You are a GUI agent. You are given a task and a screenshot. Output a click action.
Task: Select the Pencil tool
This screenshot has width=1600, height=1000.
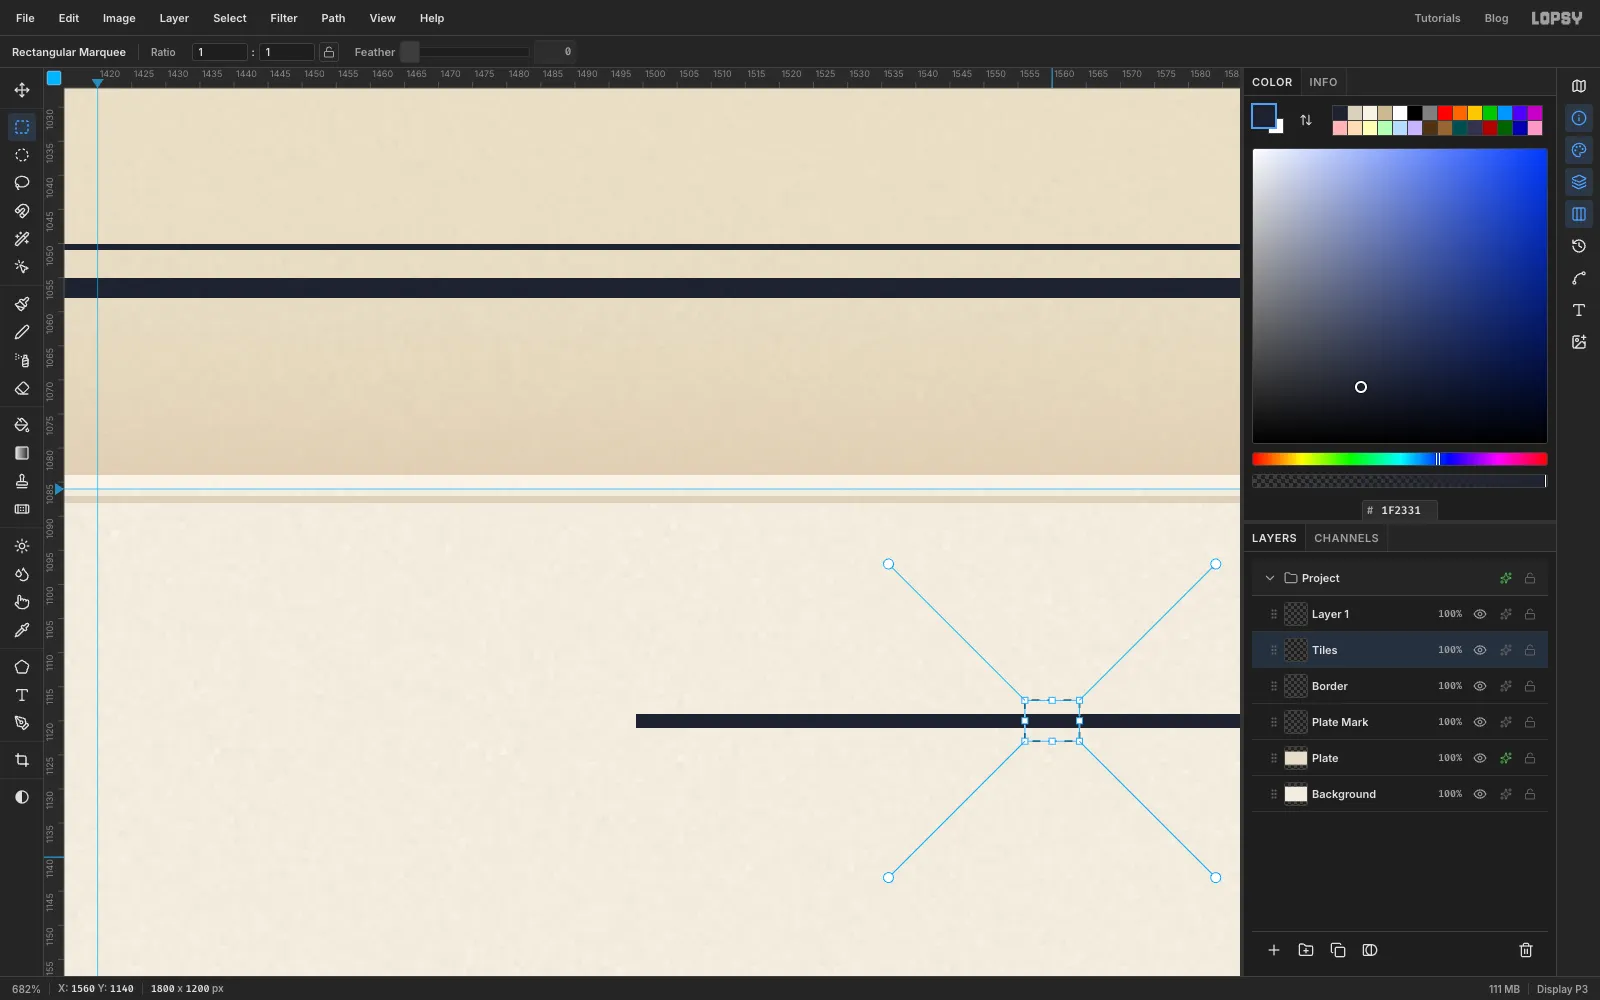22,332
